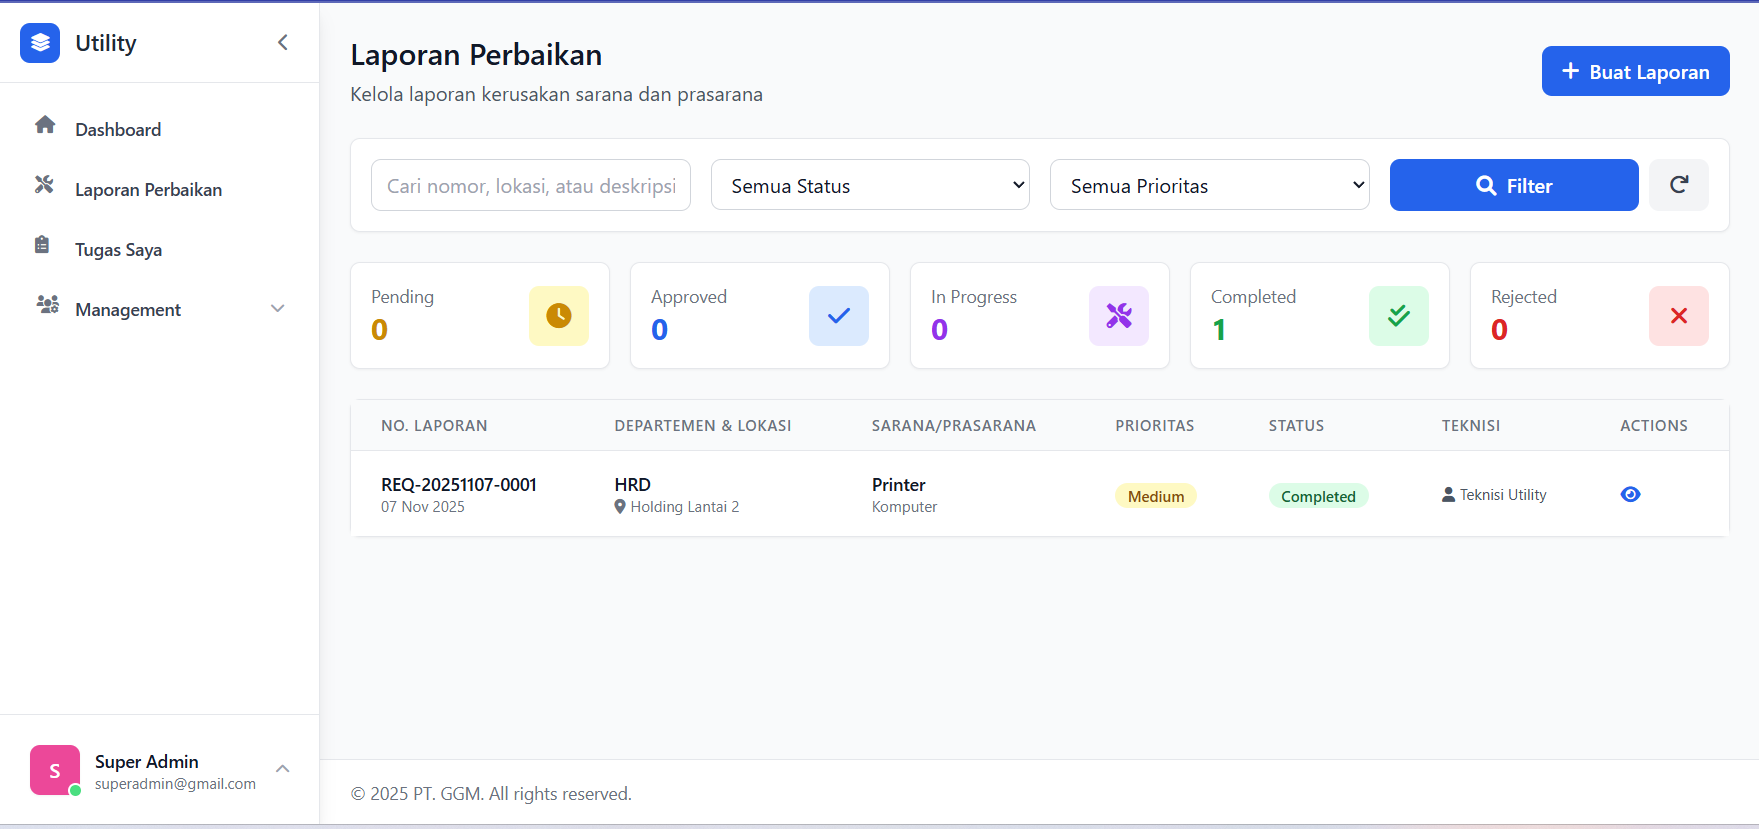This screenshot has height=829, width=1759.
Task: Expand the Management submenu chevron
Action: [x=278, y=309]
